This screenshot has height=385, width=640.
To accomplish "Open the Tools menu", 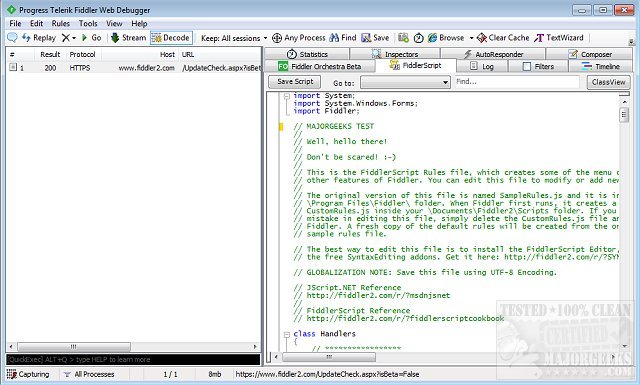I will pos(88,23).
